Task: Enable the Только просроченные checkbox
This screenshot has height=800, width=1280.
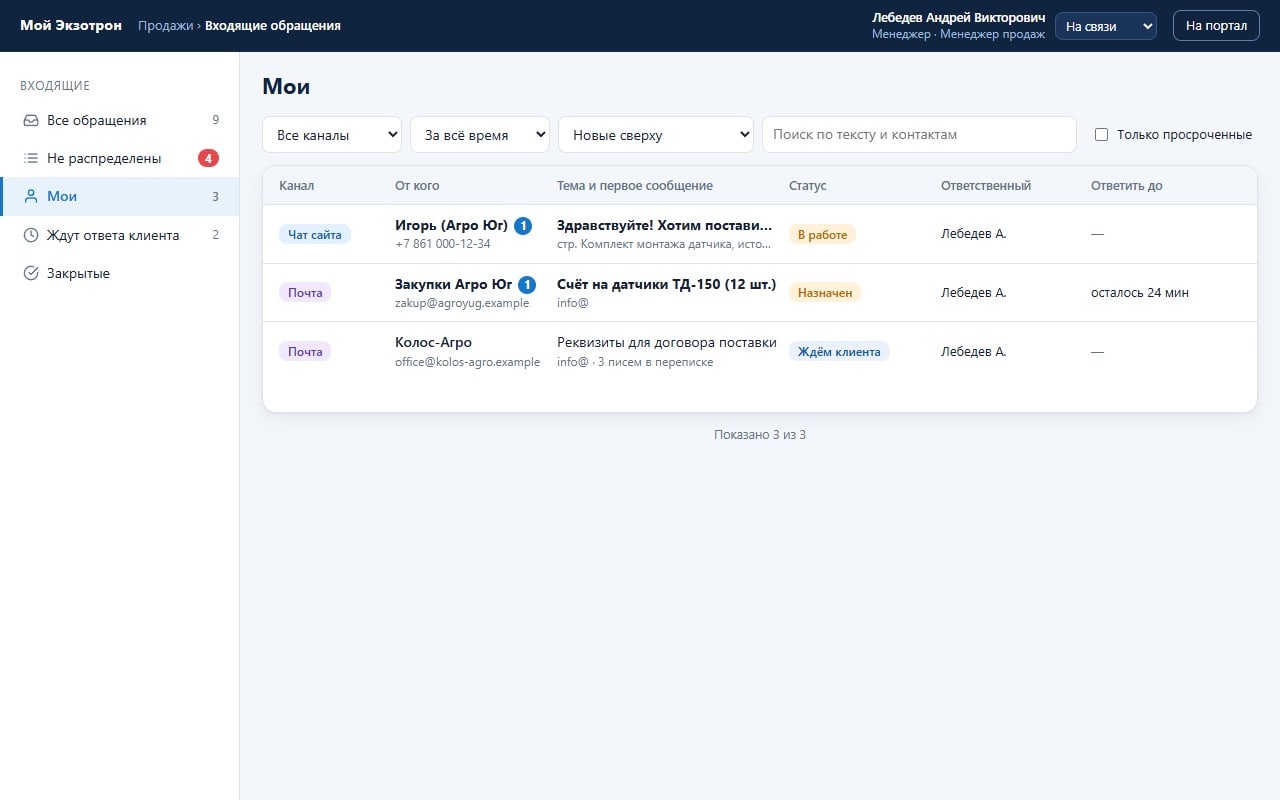Action: pos(1101,135)
